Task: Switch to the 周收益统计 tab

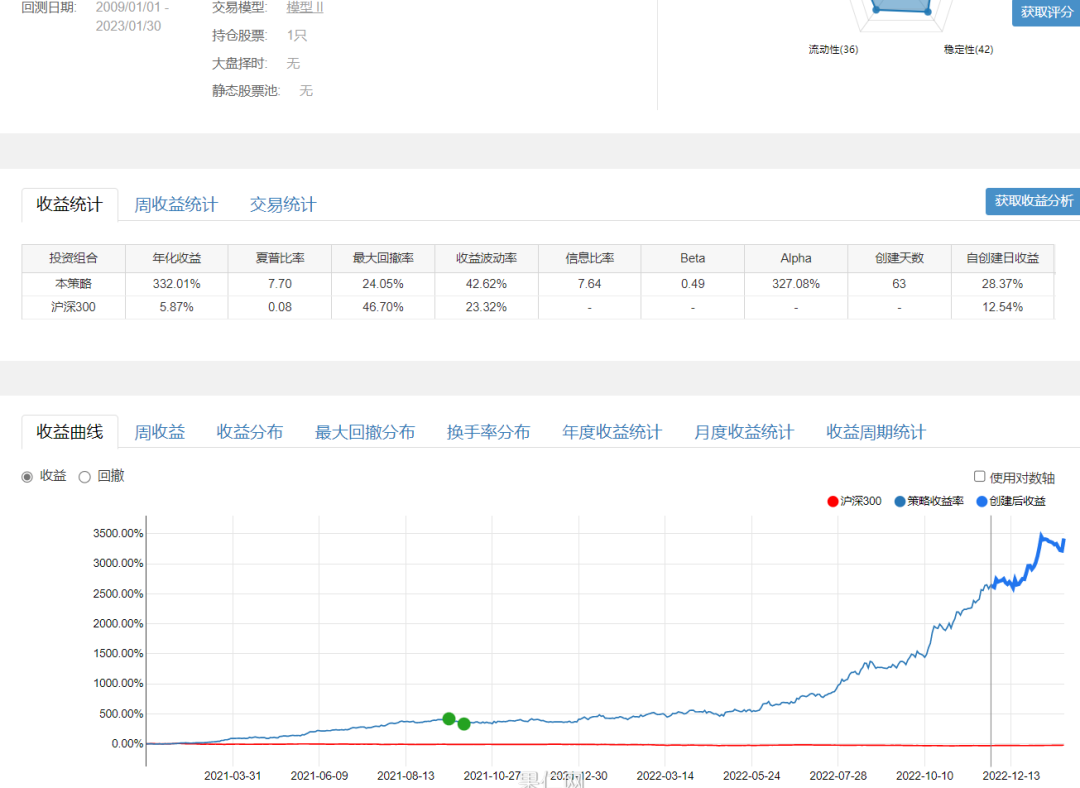Action: 176,205
